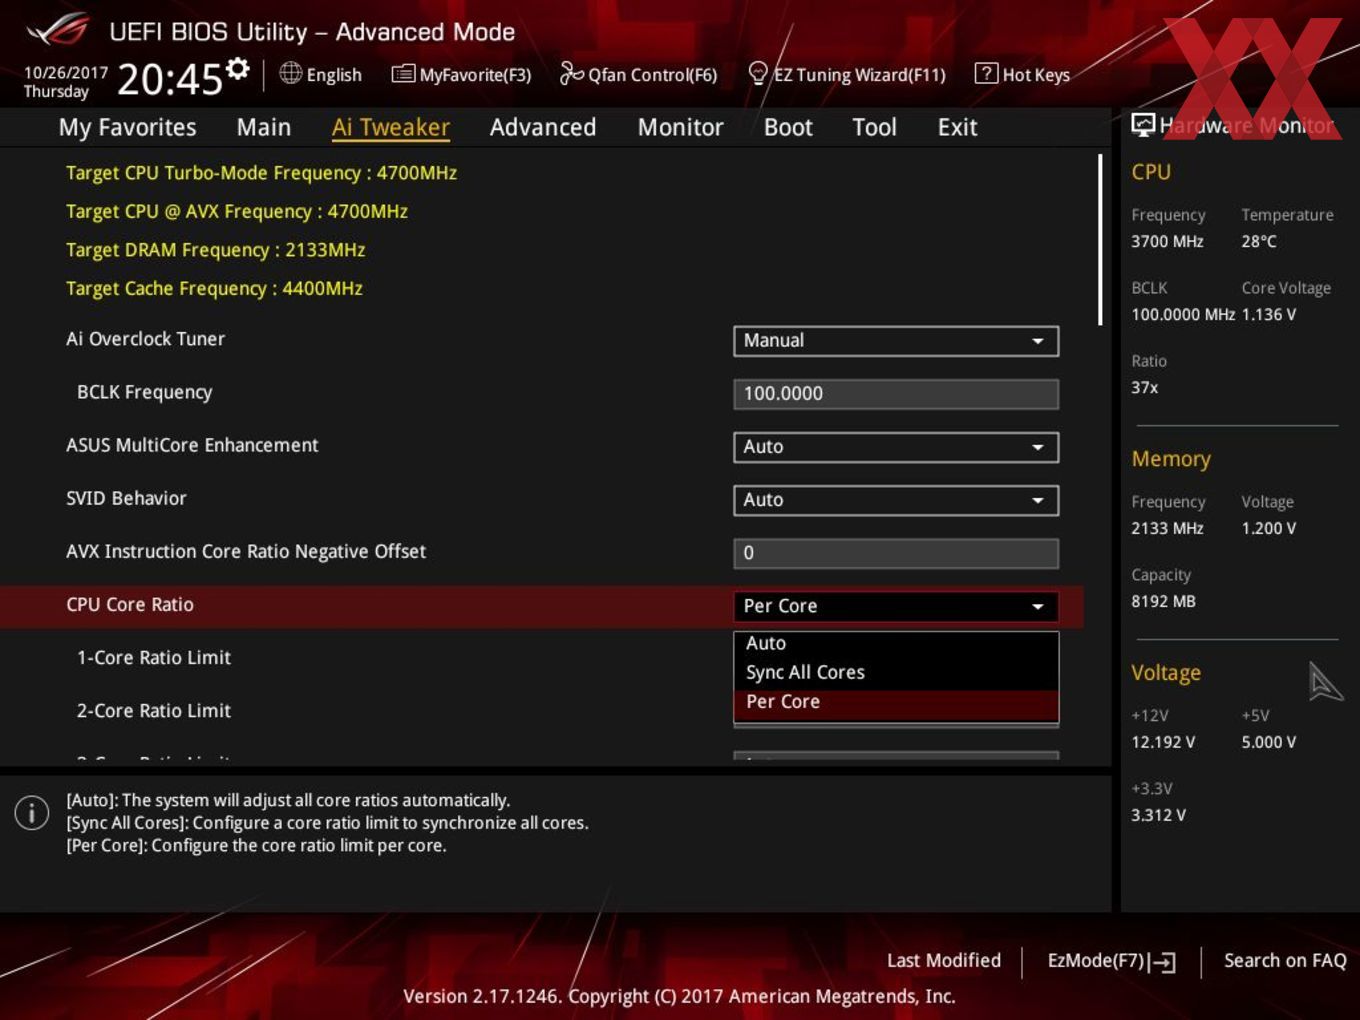Click the settings list scrollbar

pos(1100,239)
